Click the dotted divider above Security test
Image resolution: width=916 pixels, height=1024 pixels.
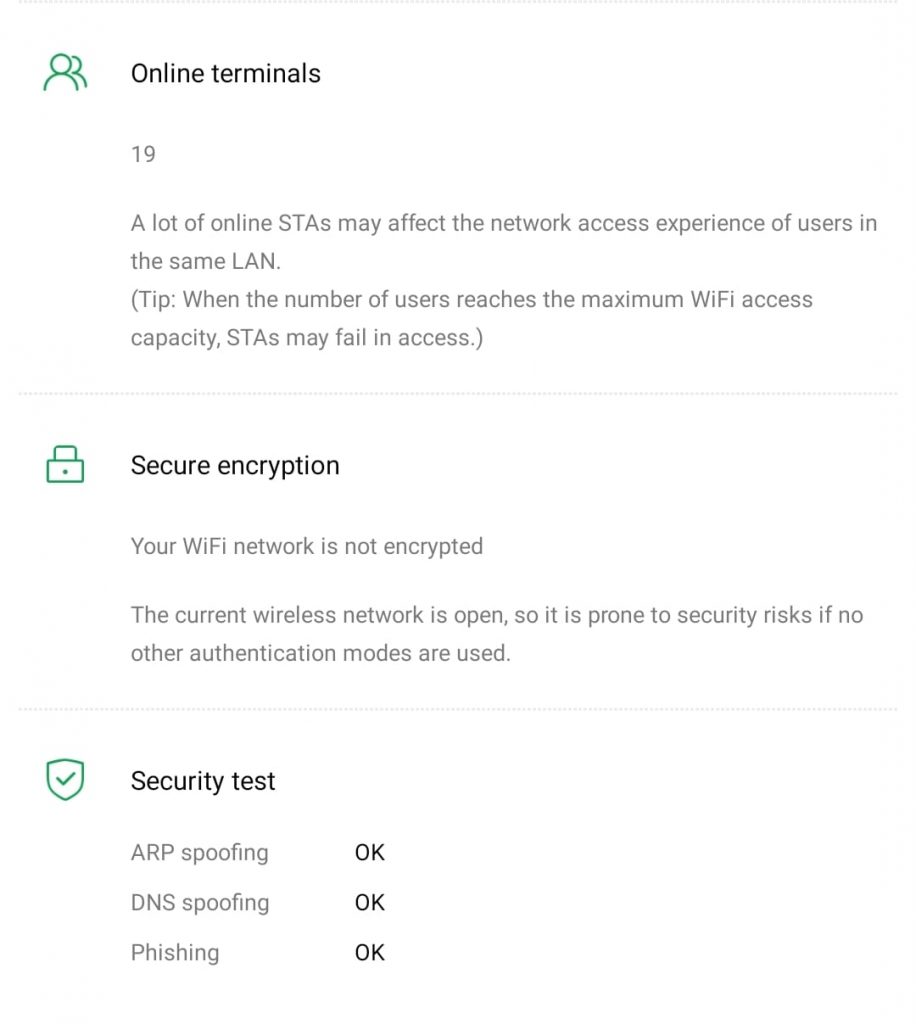458,709
